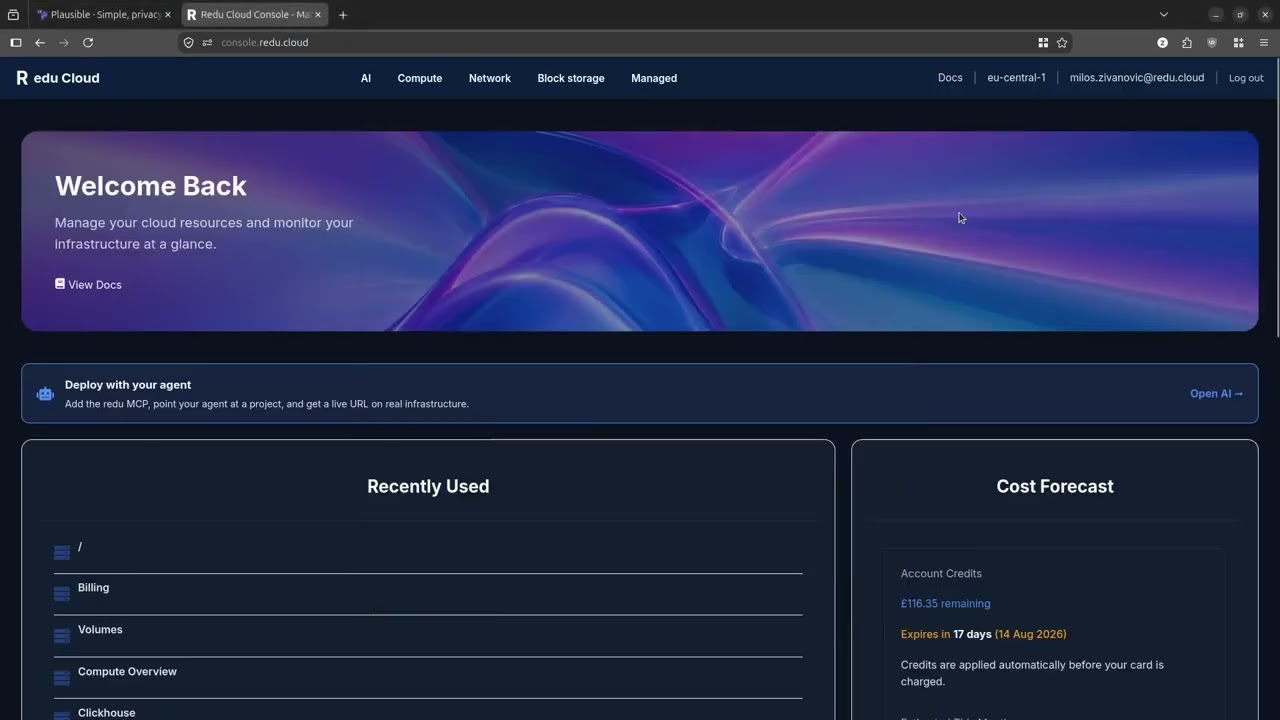Go forward to the next page
Screen dimensions: 1280x720
coord(64,43)
